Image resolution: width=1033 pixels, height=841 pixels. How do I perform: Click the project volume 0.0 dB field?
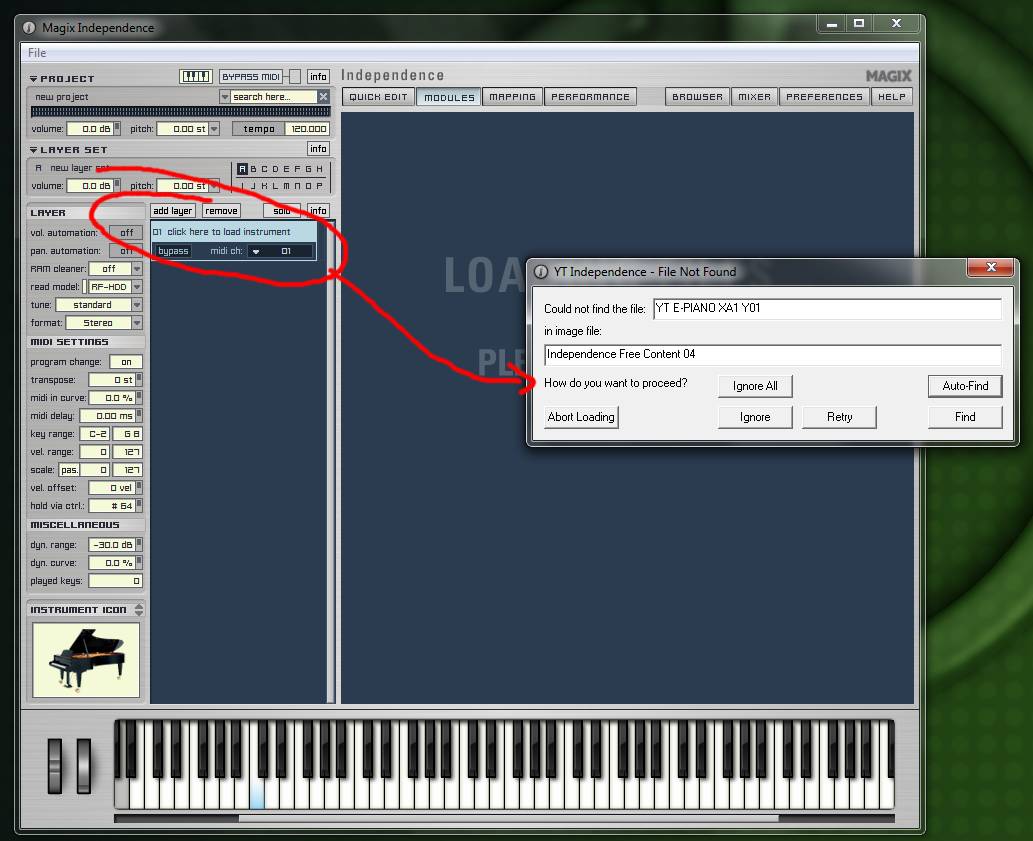[90, 129]
